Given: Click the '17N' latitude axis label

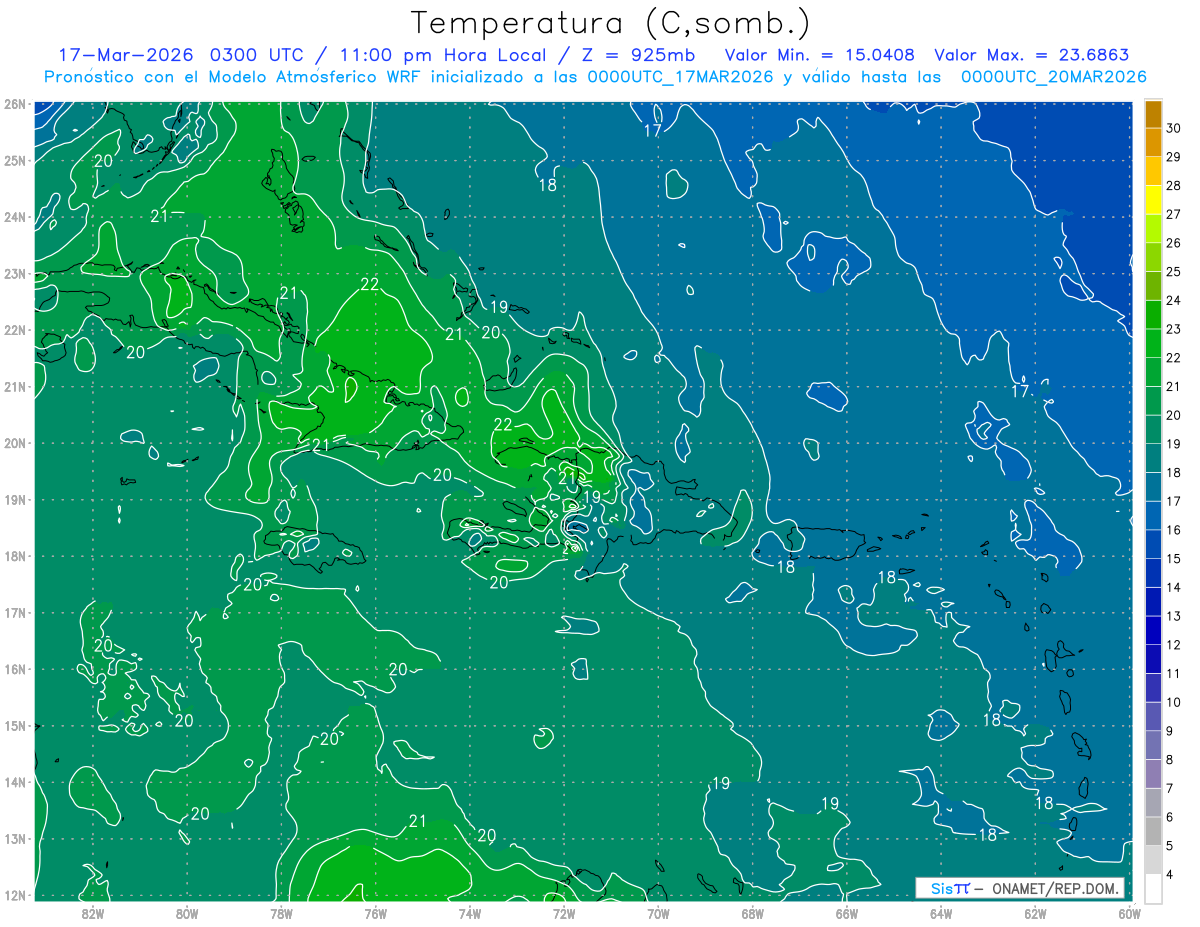Looking at the screenshot, I should (14, 612).
